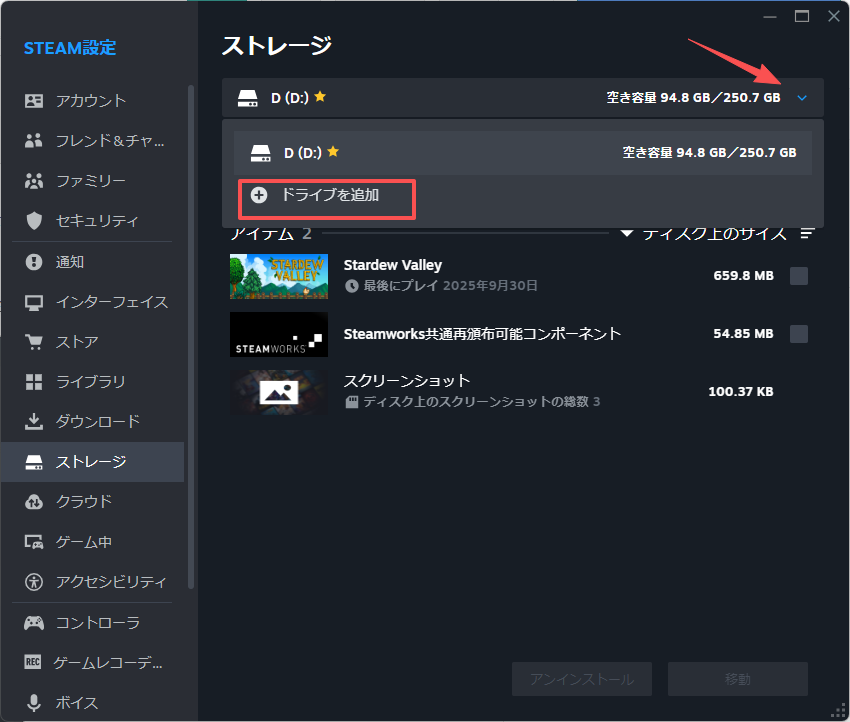Check the Steamworks共通再頒布可能コンポーネント checkbox

[799, 333]
